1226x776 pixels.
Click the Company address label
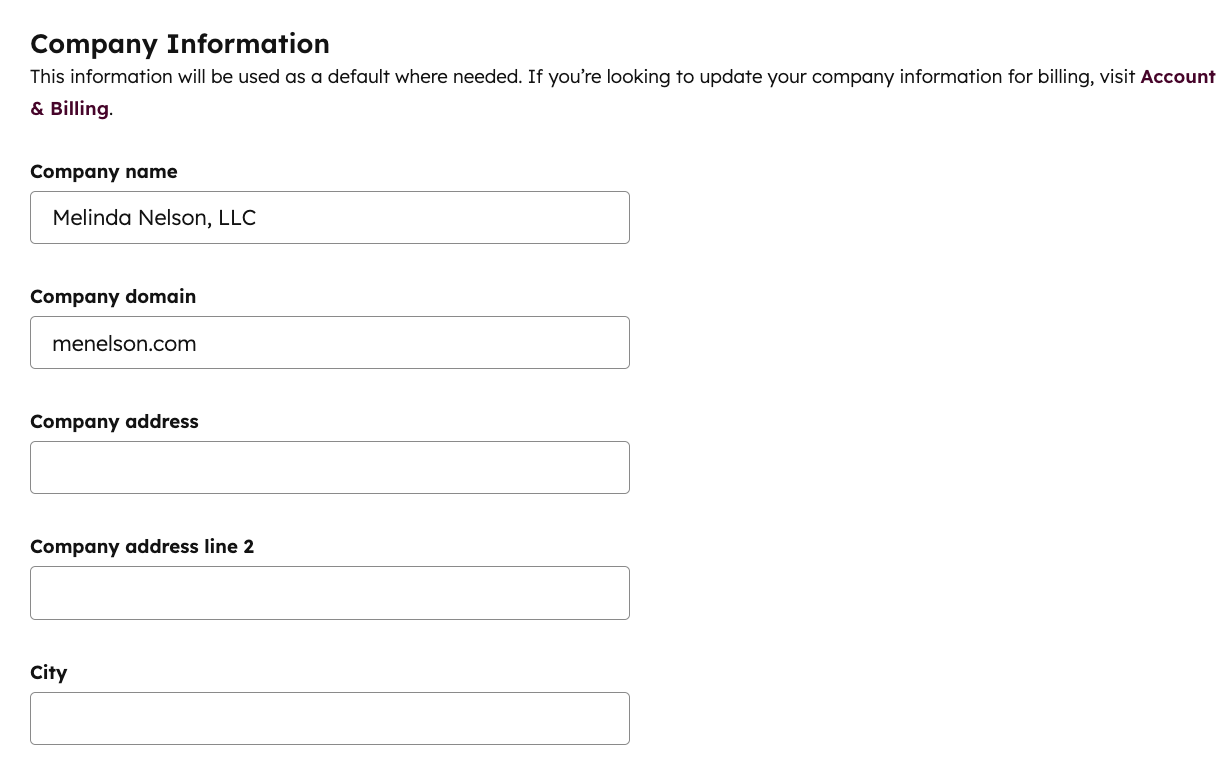point(114,421)
